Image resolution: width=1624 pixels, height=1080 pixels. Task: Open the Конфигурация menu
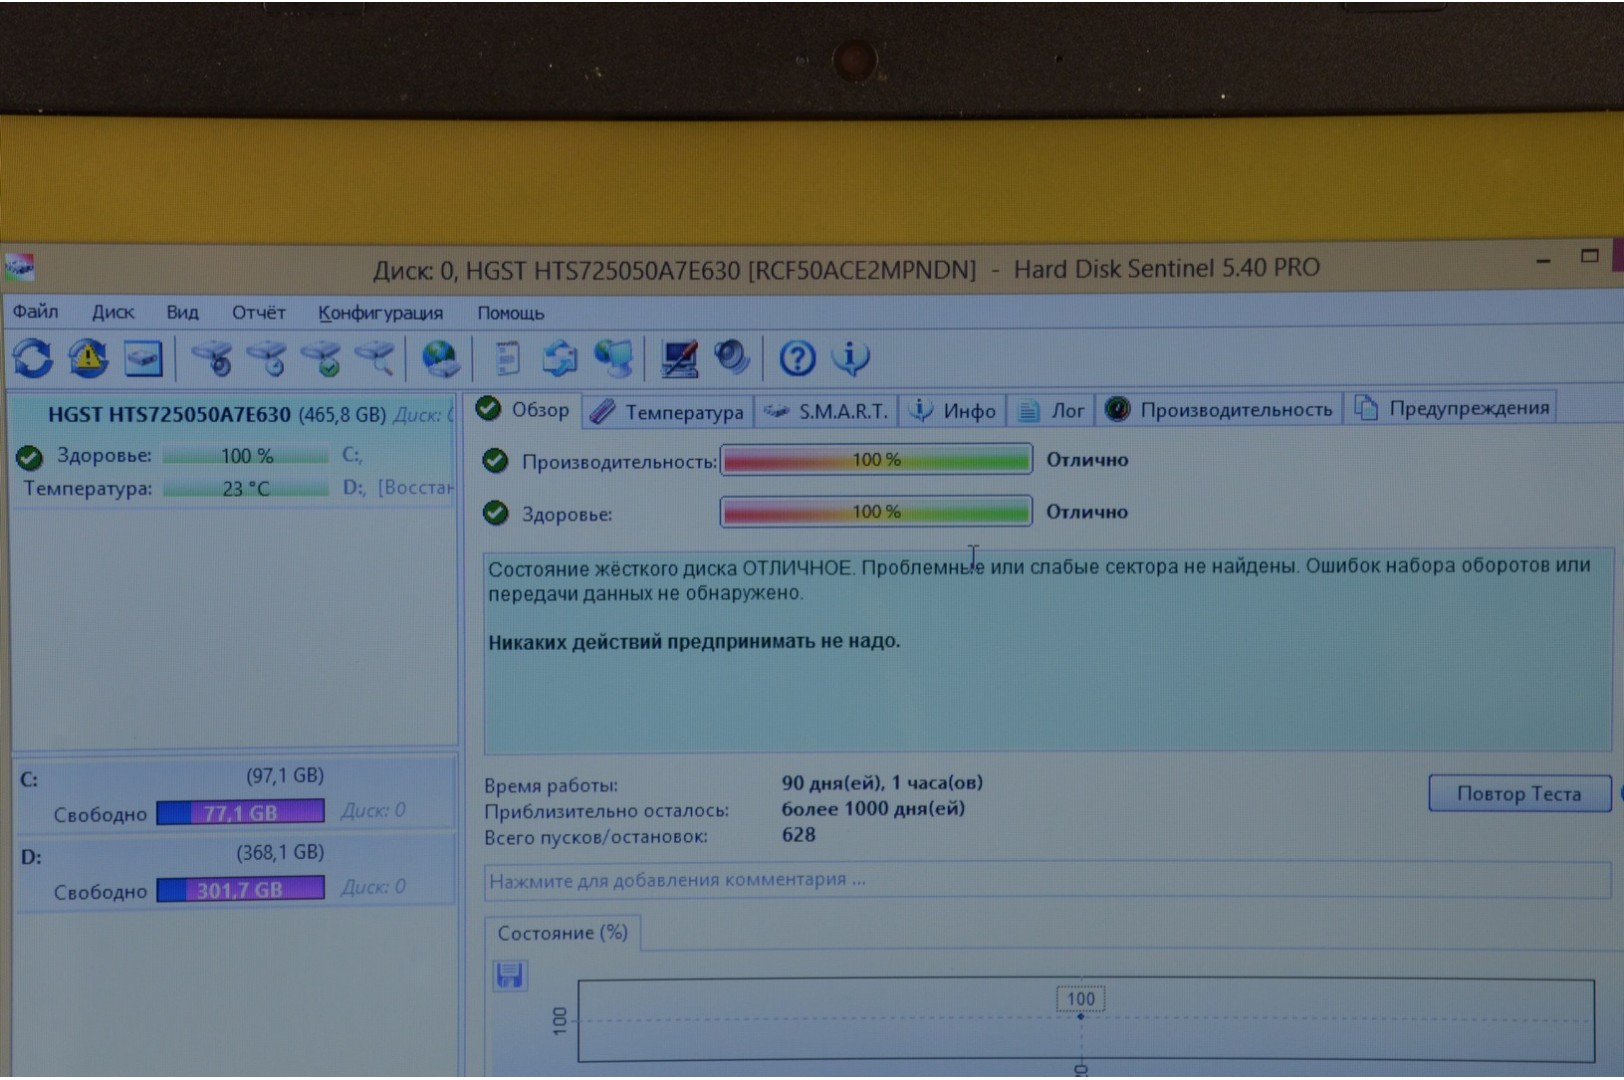click(x=380, y=313)
